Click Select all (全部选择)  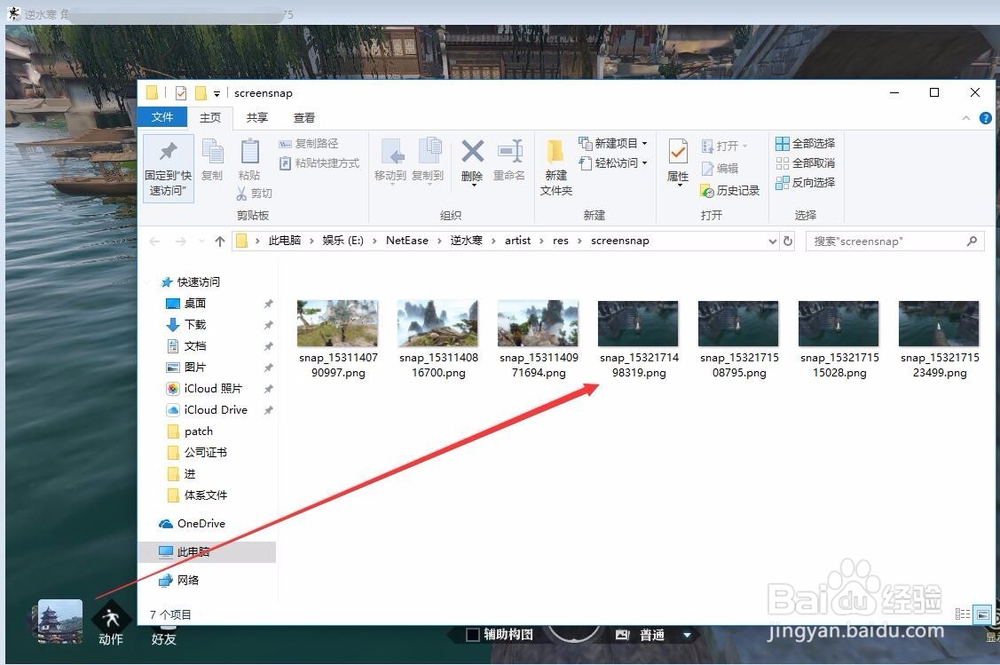(805, 143)
